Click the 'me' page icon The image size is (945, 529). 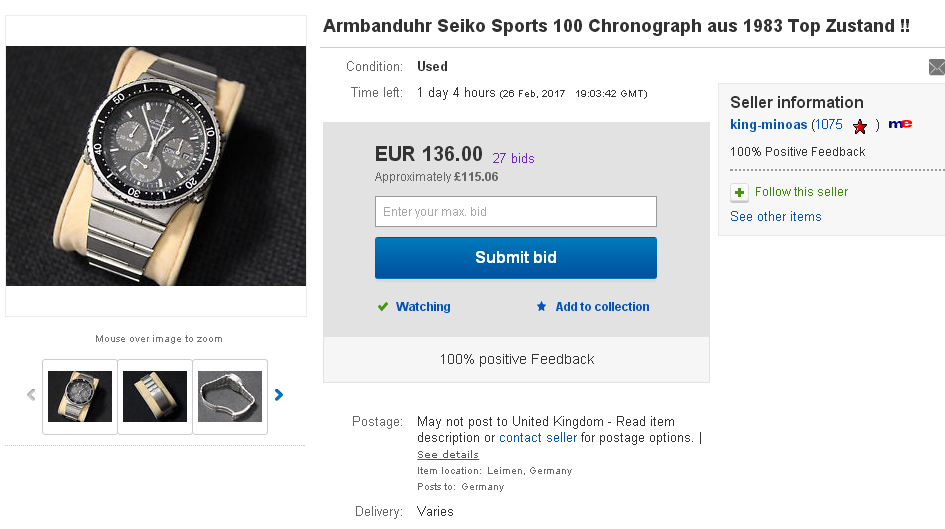(x=900, y=124)
